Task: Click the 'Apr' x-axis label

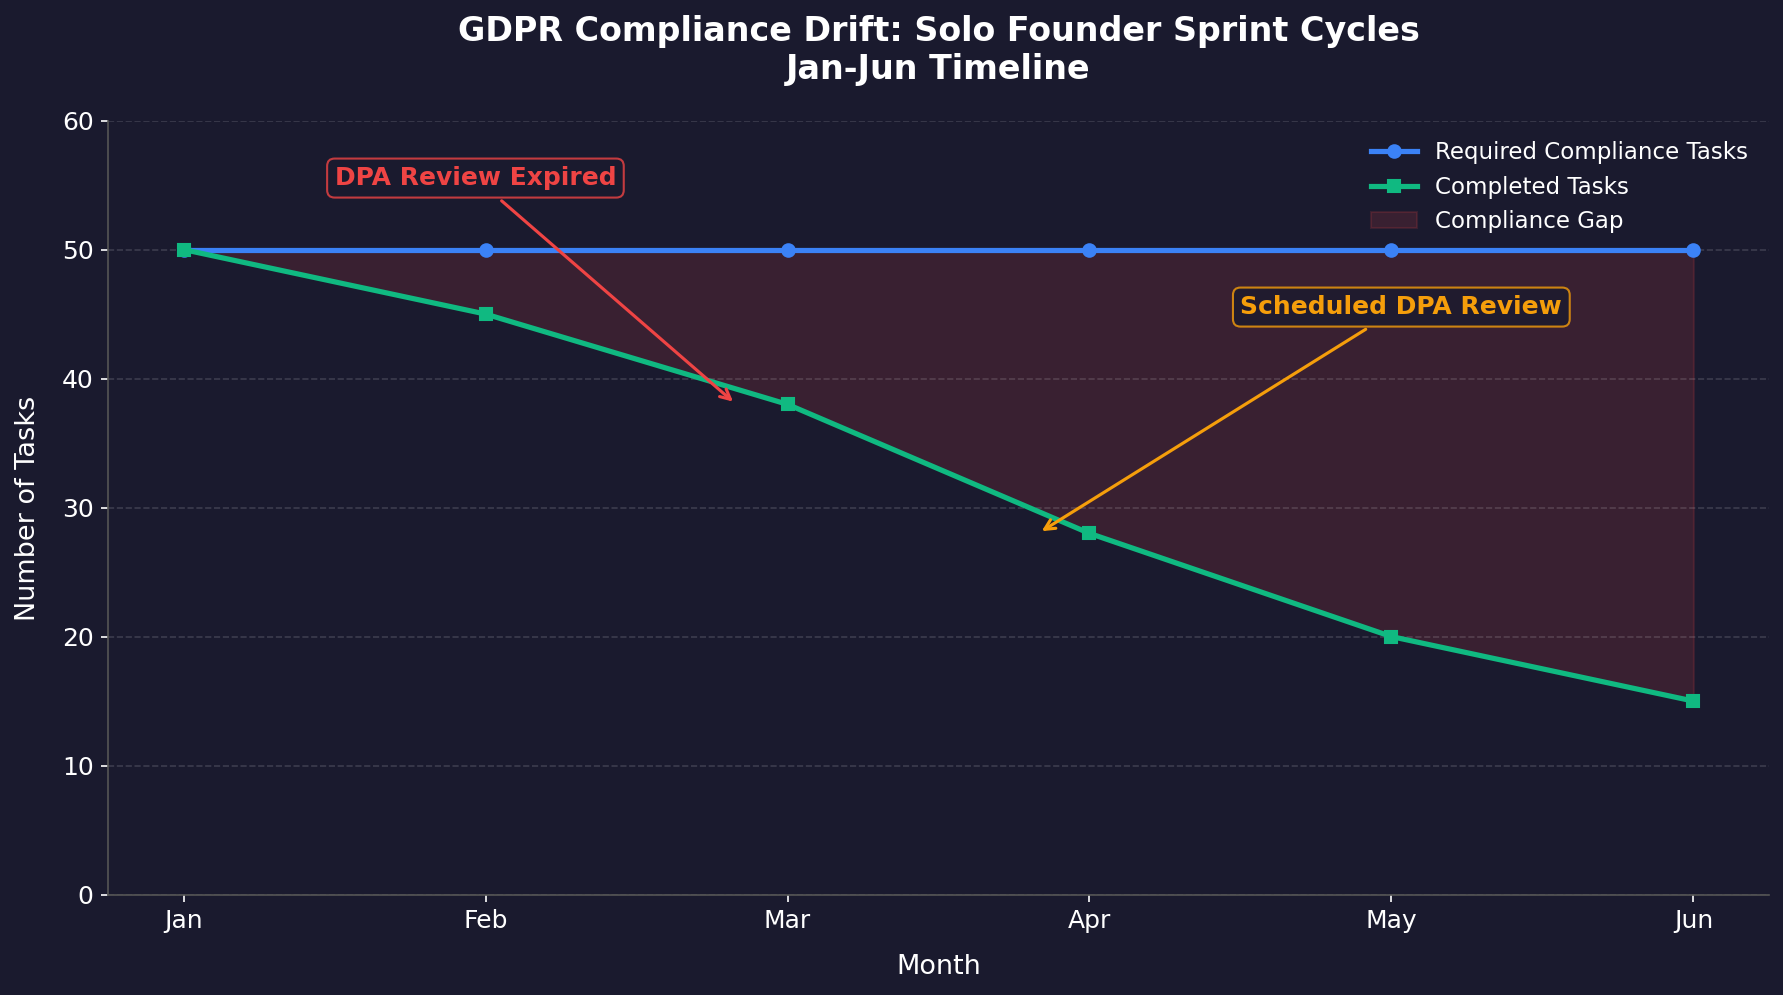Action: (1089, 921)
